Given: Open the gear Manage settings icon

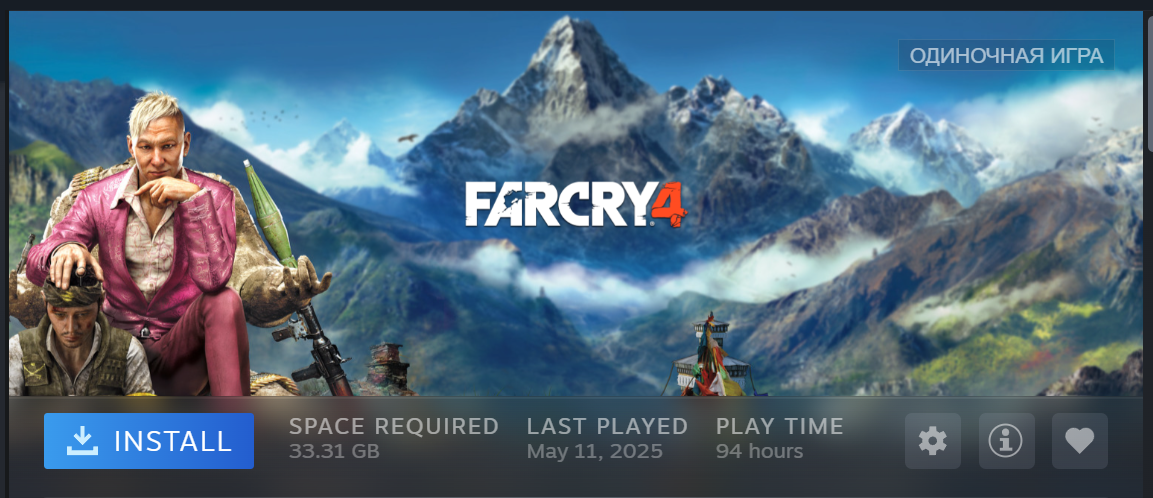Looking at the screenshot, I should (932, 441).
